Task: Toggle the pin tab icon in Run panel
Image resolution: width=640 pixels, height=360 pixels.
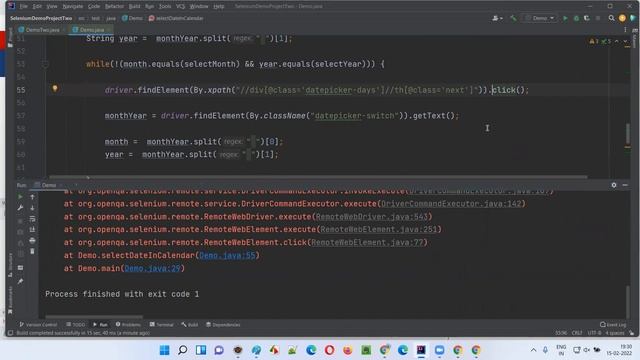Action: point(20,281)
